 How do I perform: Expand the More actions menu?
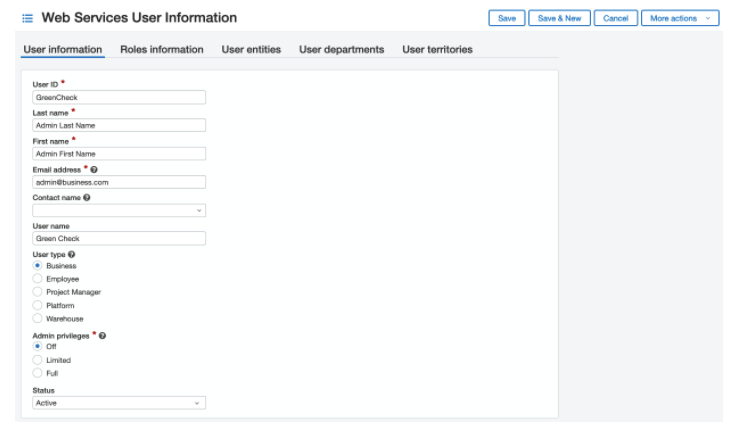680,18
